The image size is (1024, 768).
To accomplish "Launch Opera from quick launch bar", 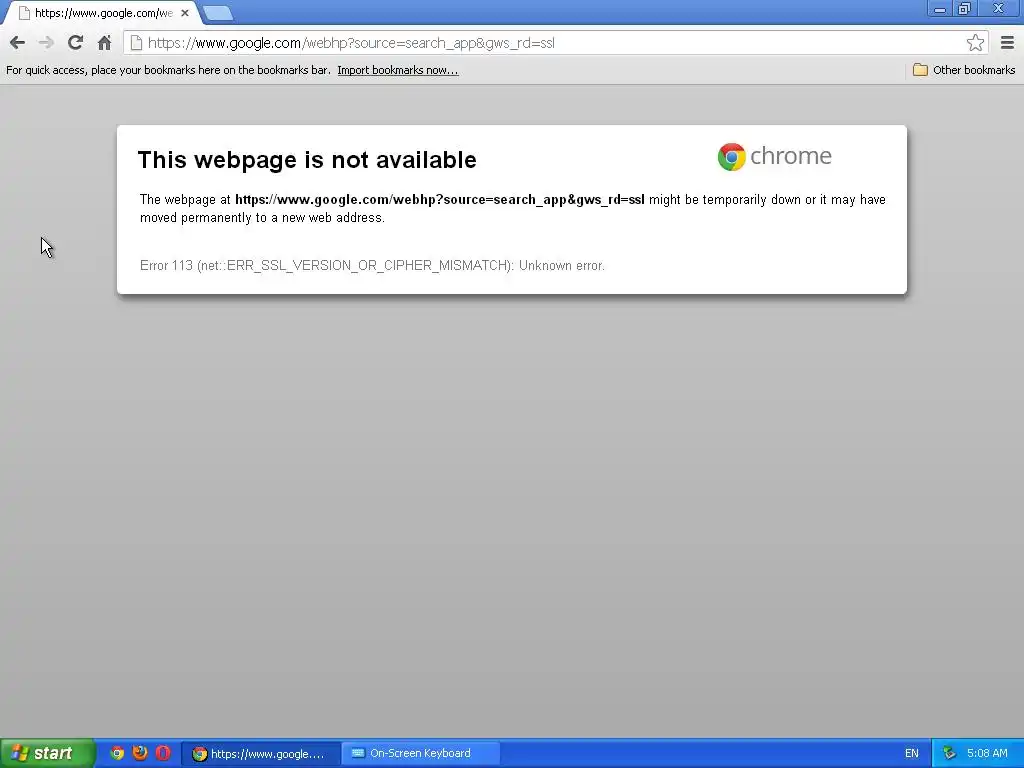I will pyautogui.click(x=163, y=753).
